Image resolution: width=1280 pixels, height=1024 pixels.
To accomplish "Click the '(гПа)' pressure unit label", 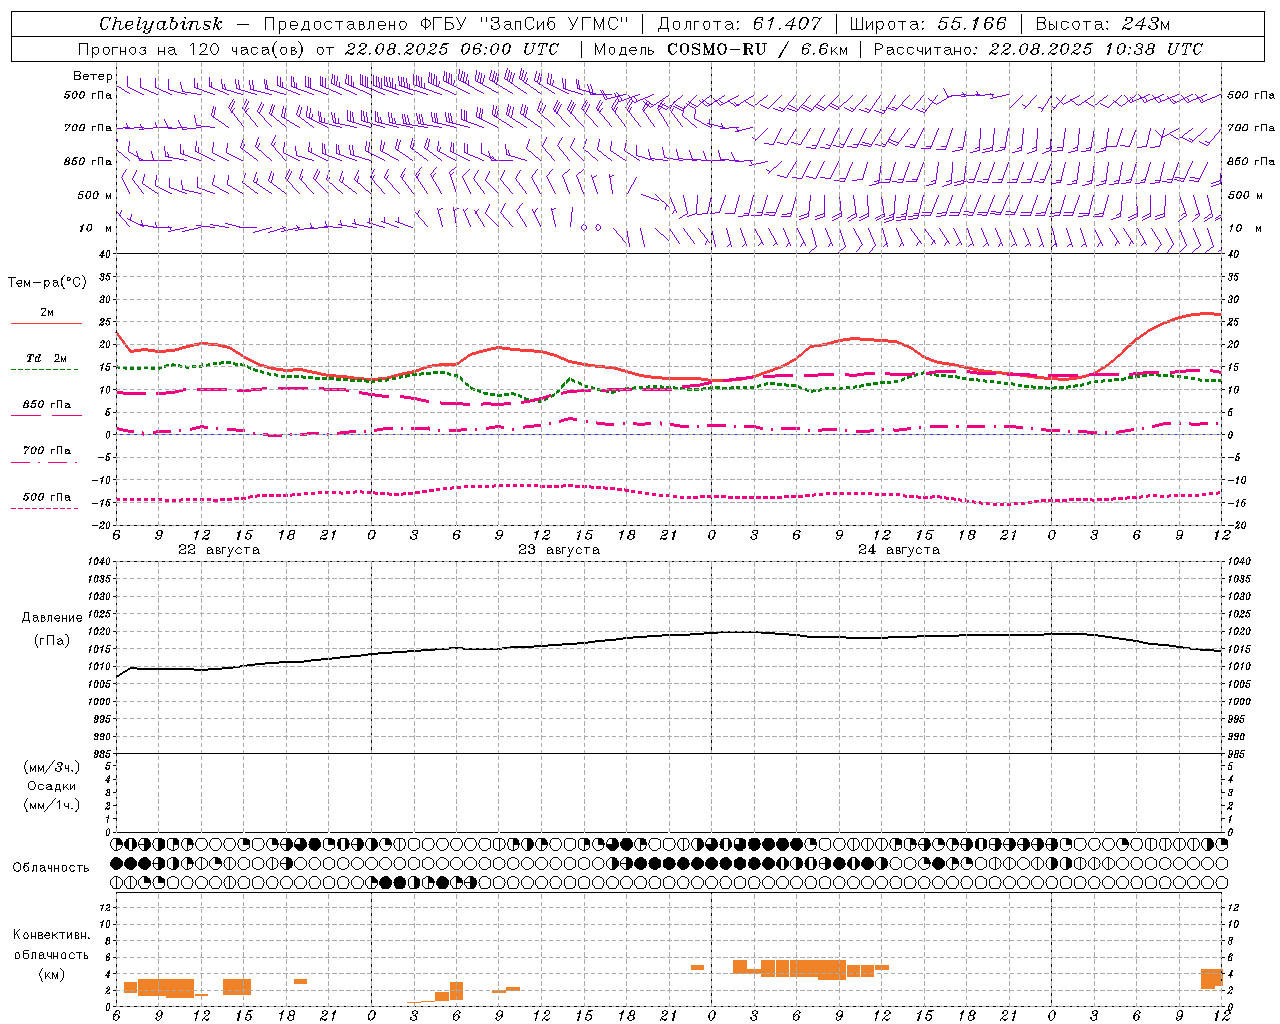I will click(x=52, y=641).
